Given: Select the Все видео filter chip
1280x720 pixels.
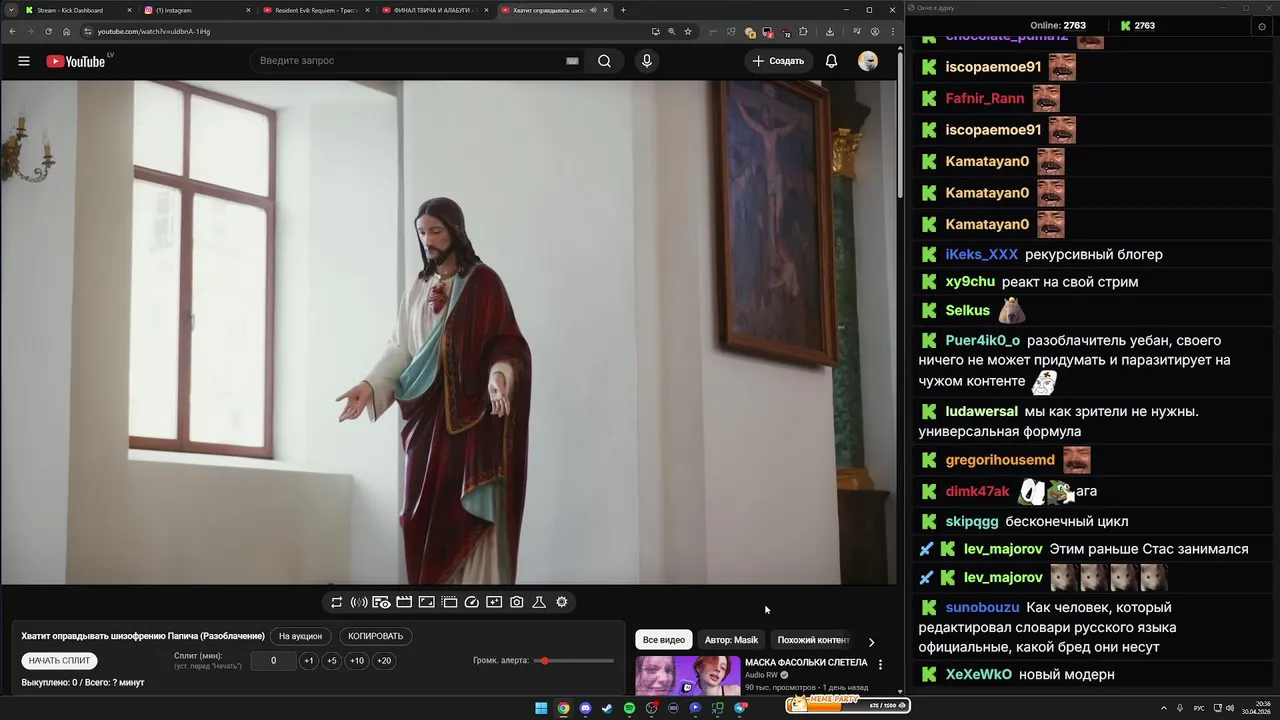Looking at the screenshot, I should pyautogui.click(x=664, y=640).
